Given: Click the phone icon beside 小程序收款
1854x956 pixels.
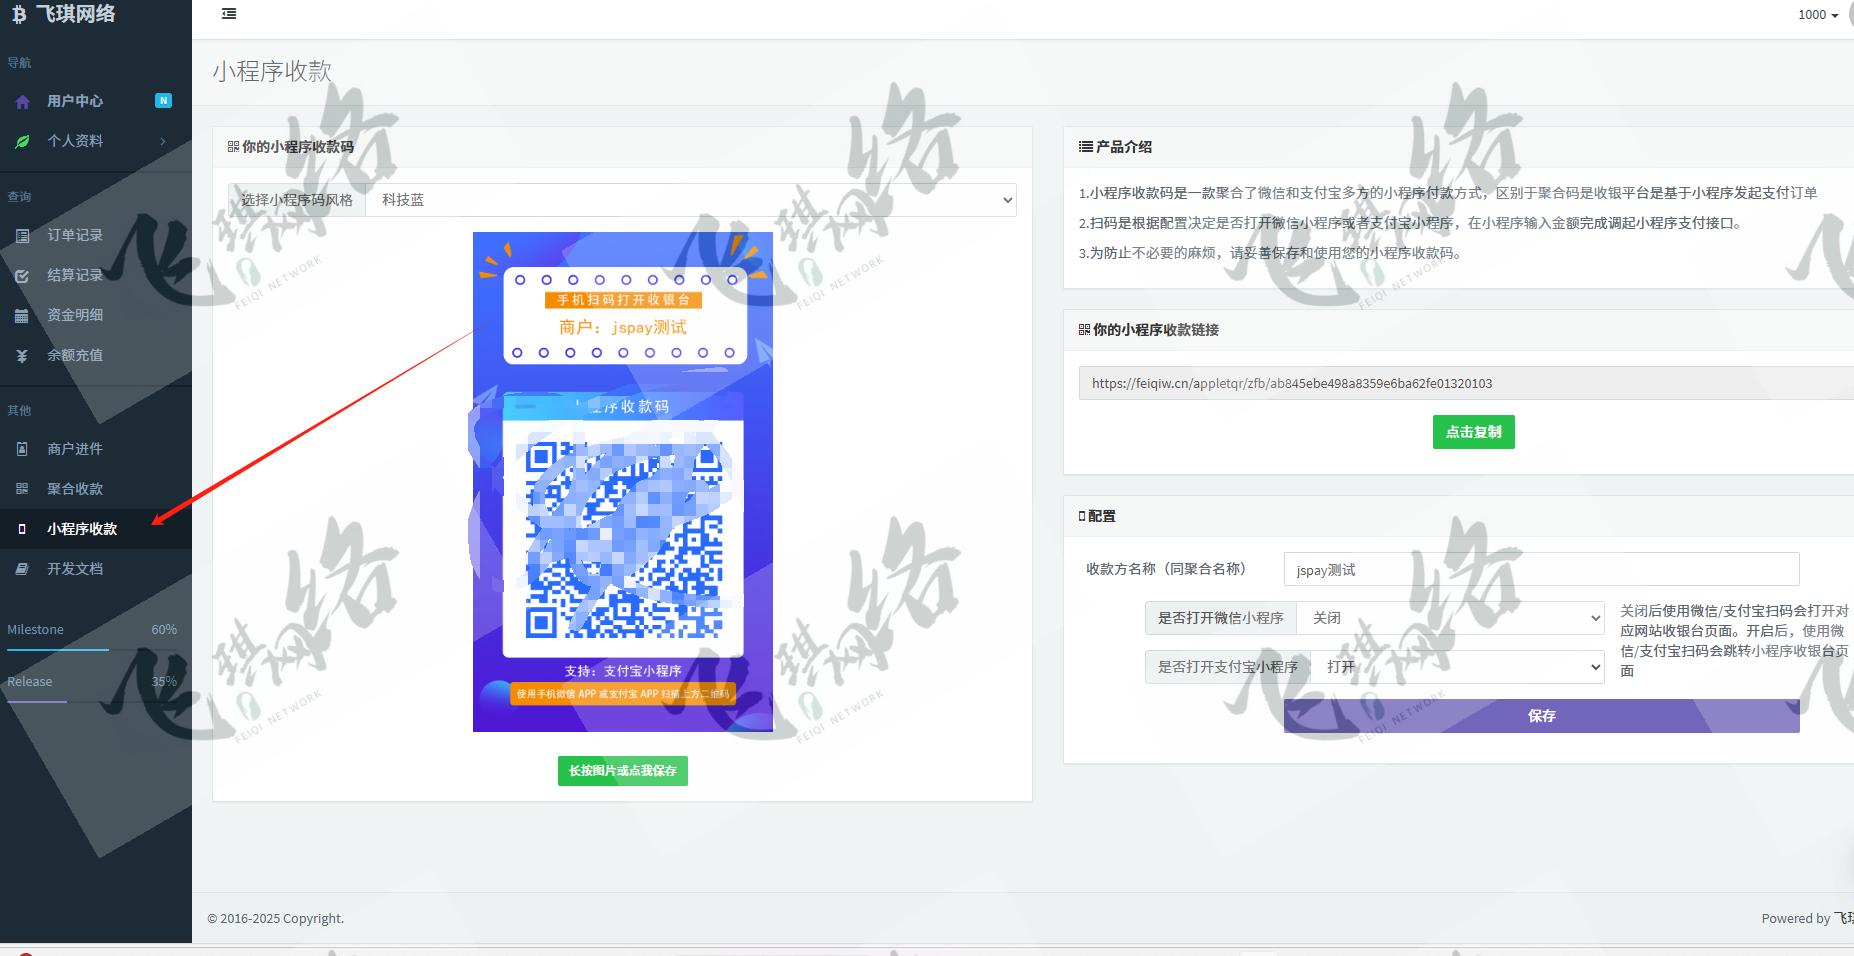Looking at the screenshot, I should [x=22, y=529].
